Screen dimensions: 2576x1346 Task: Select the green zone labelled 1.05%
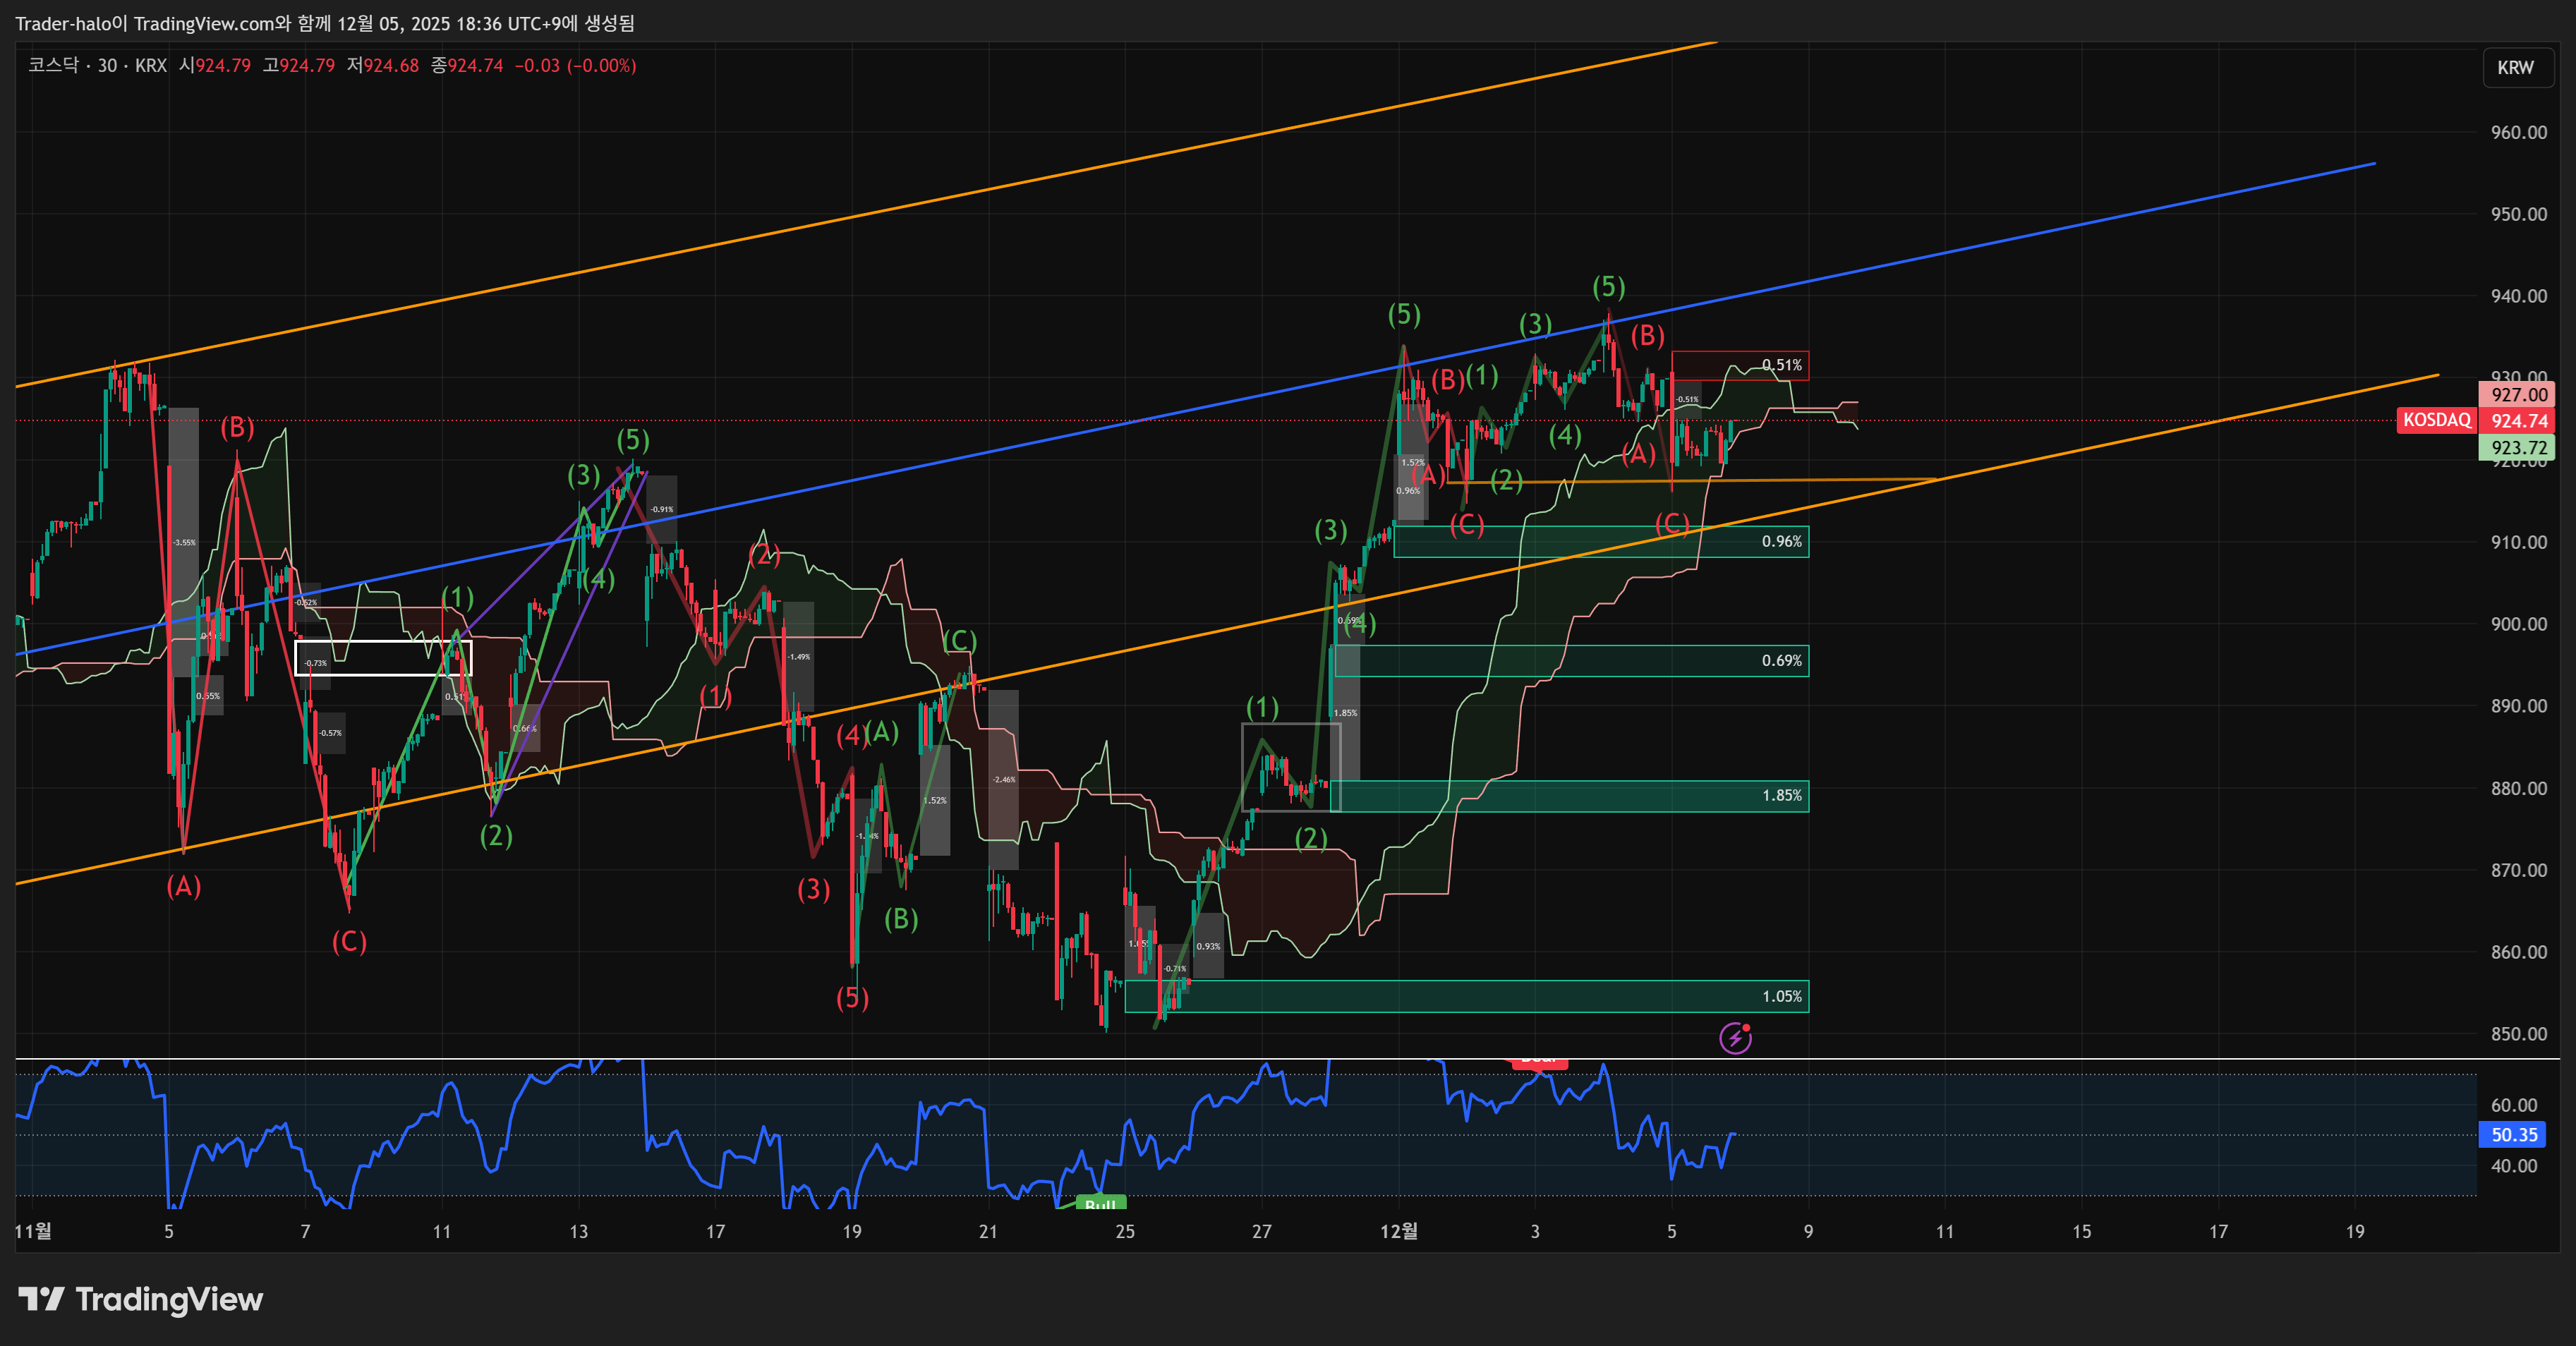1466,996
